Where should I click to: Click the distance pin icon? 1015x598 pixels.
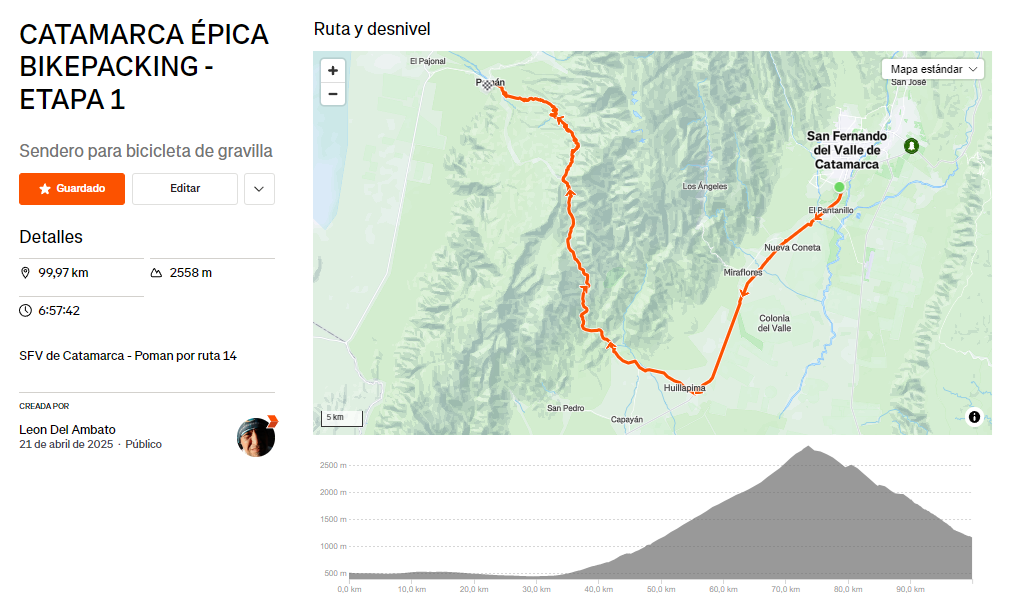[25, 273]
